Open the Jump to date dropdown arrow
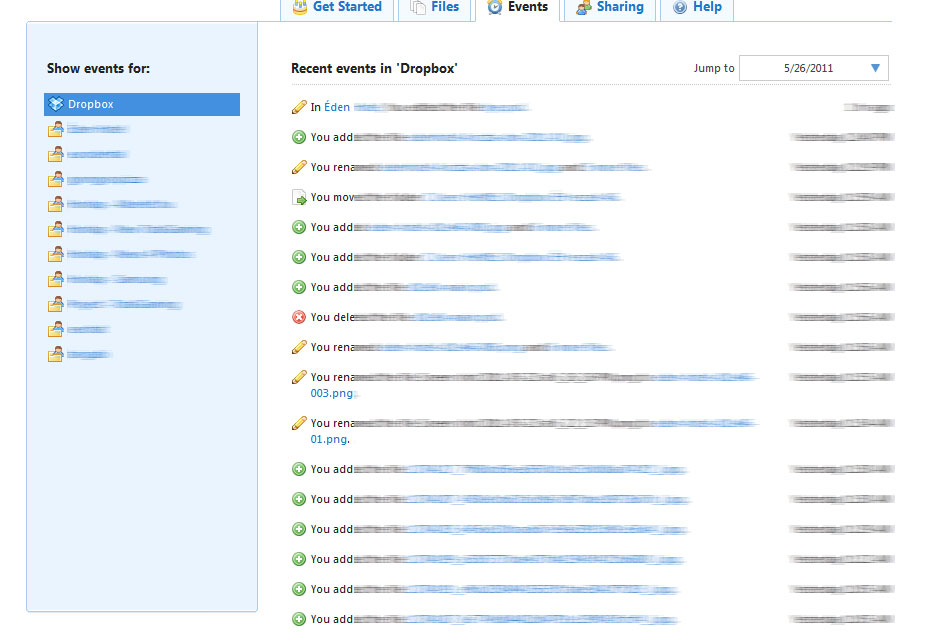This screenshot has height=634, width=952. (875, 68)
